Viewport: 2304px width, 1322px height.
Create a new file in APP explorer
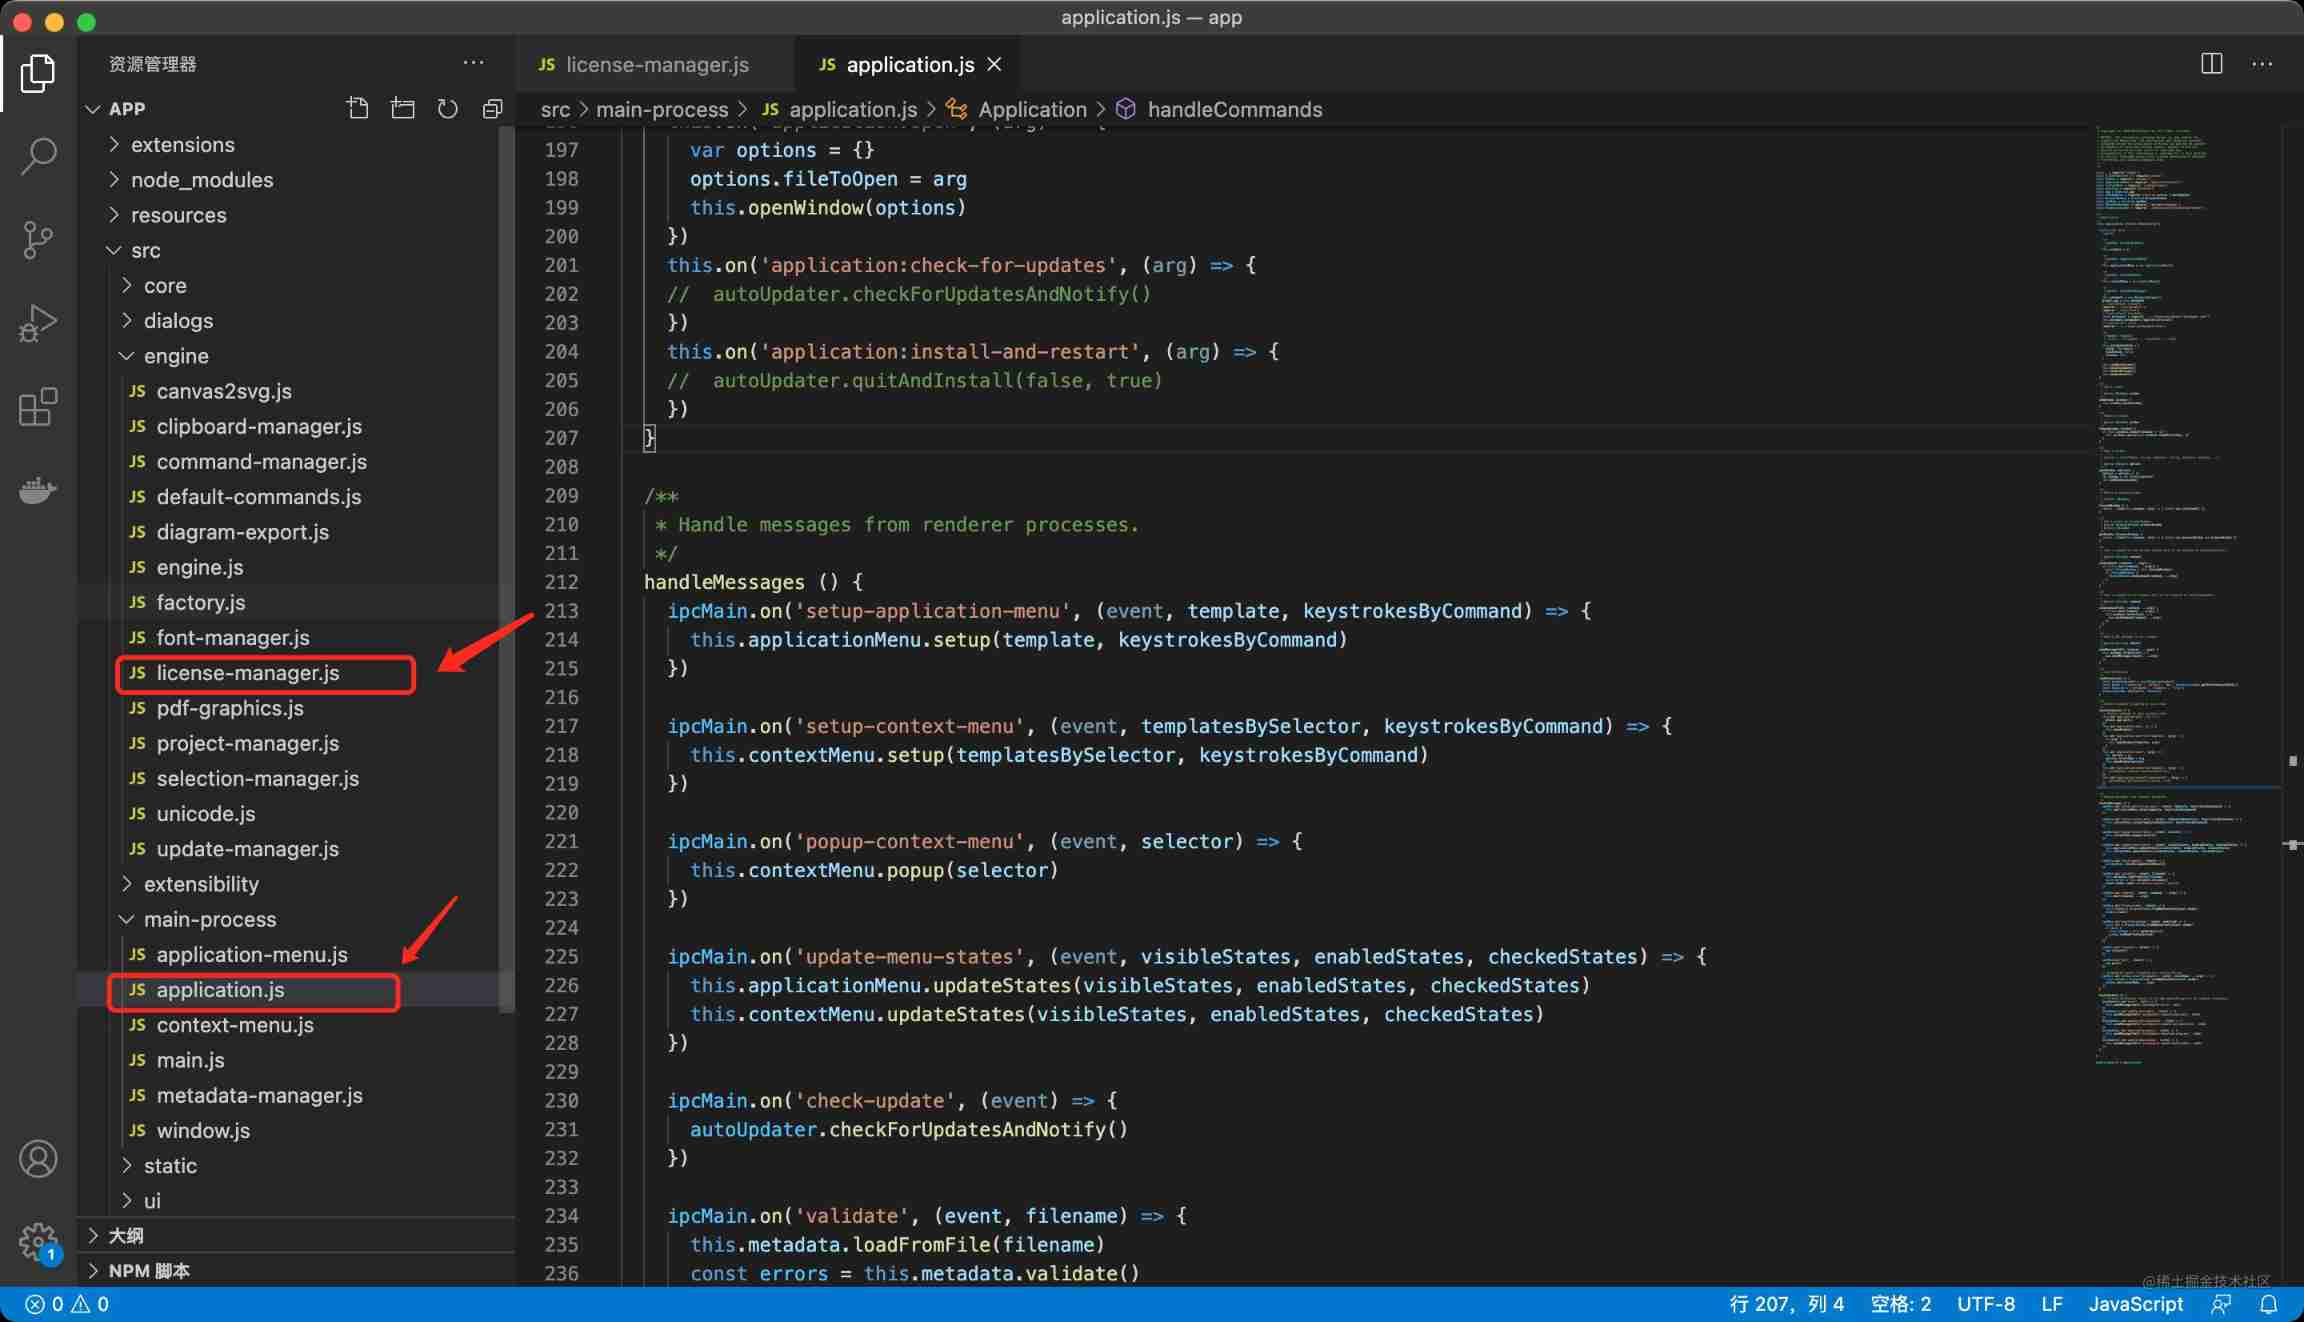(357, 108)
